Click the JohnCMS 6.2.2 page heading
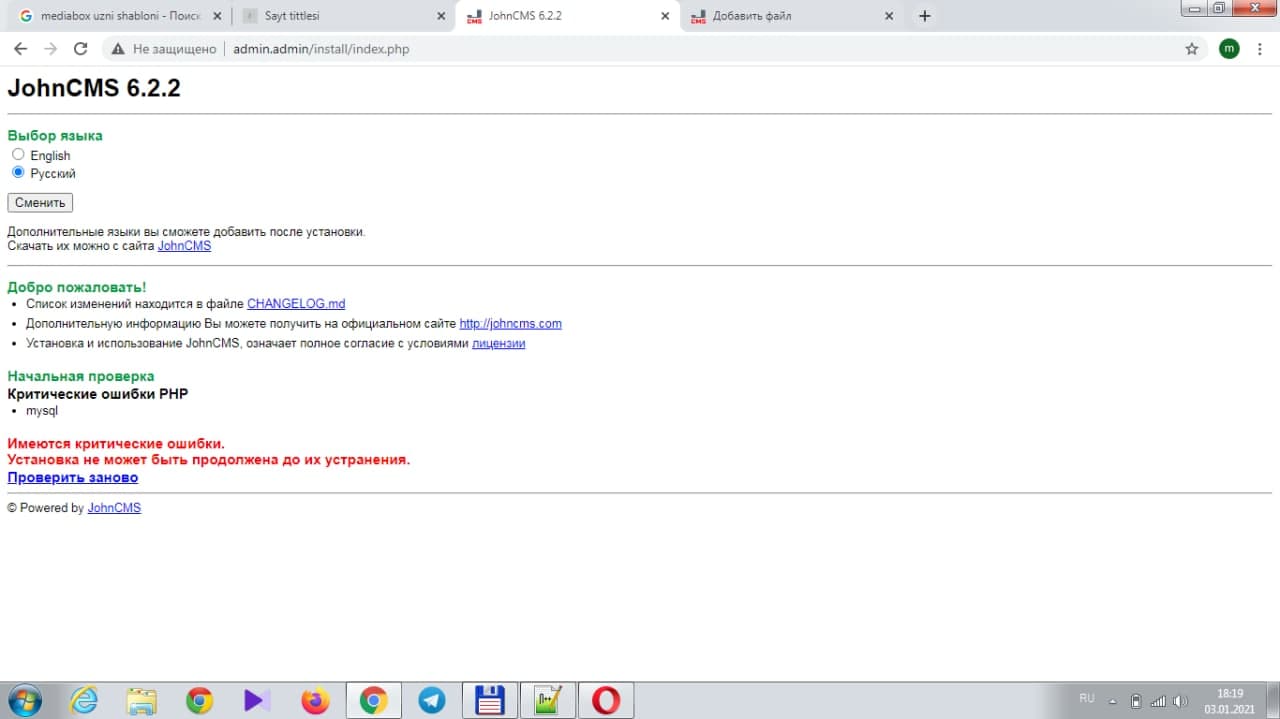Screen dimensions: 1280x719 pyautogui.click(x=94, y=88)
